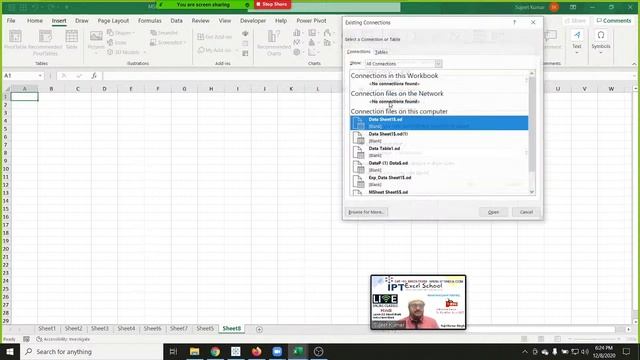Switch to the Home tab
The height and width of the screenshot is (360, 640).
coord(35,20)
